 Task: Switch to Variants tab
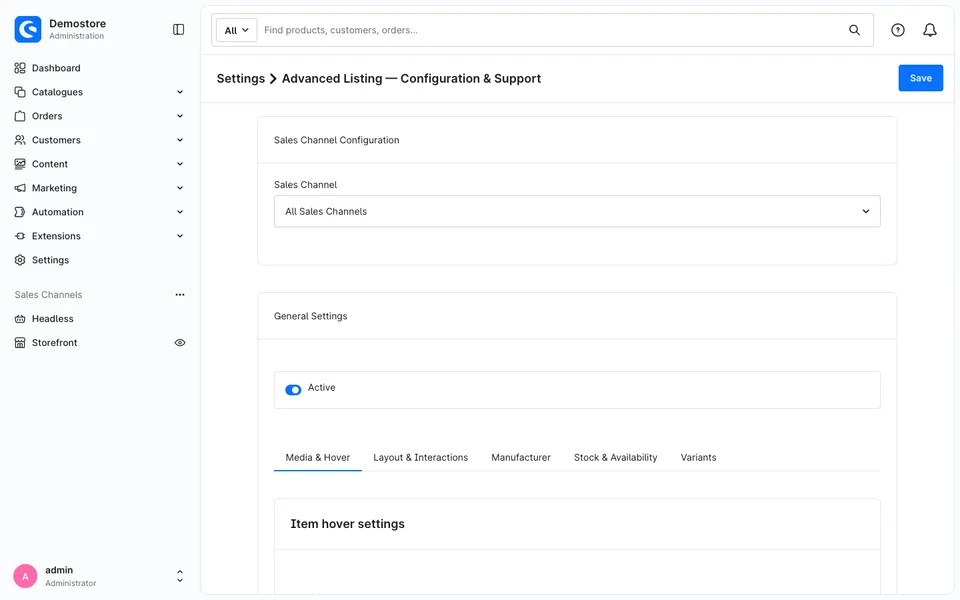(699, 457)
